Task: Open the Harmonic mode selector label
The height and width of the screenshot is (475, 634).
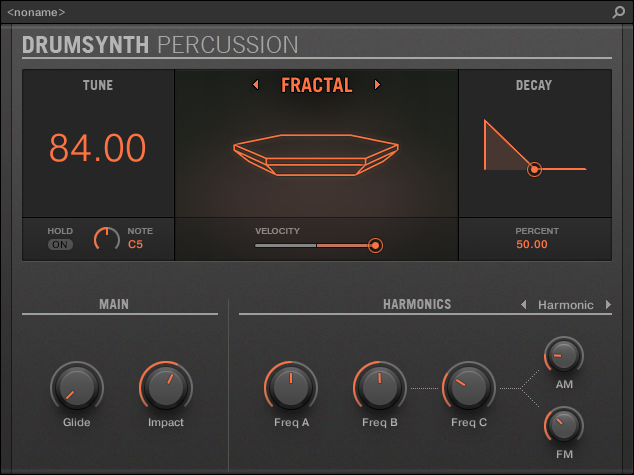Action: coord(565,305)
